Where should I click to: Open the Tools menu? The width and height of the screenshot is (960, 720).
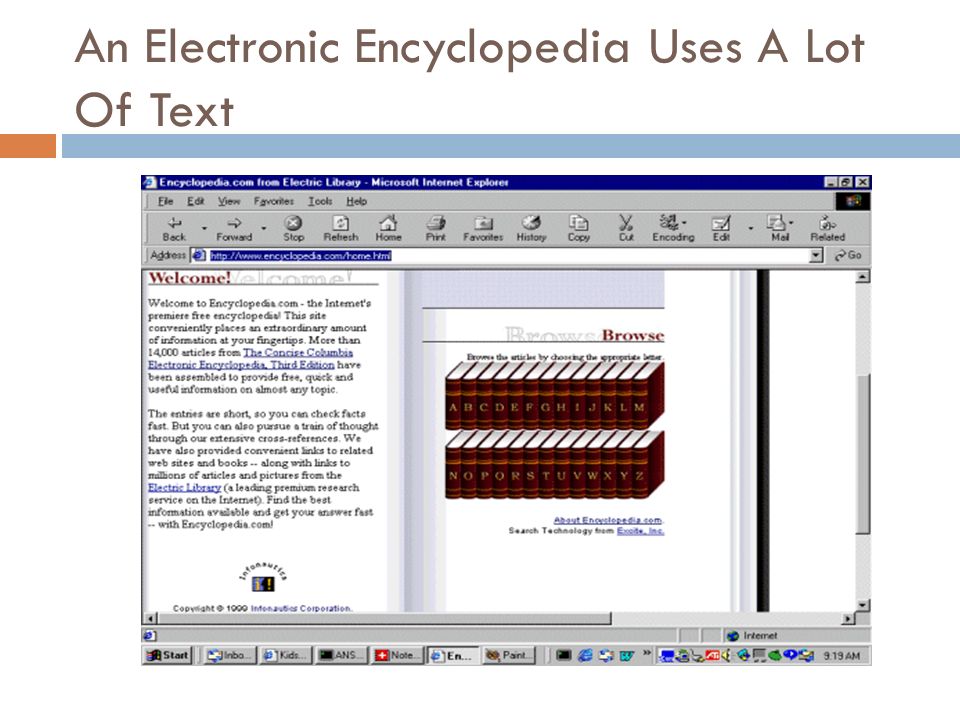(x=320, y=201)
